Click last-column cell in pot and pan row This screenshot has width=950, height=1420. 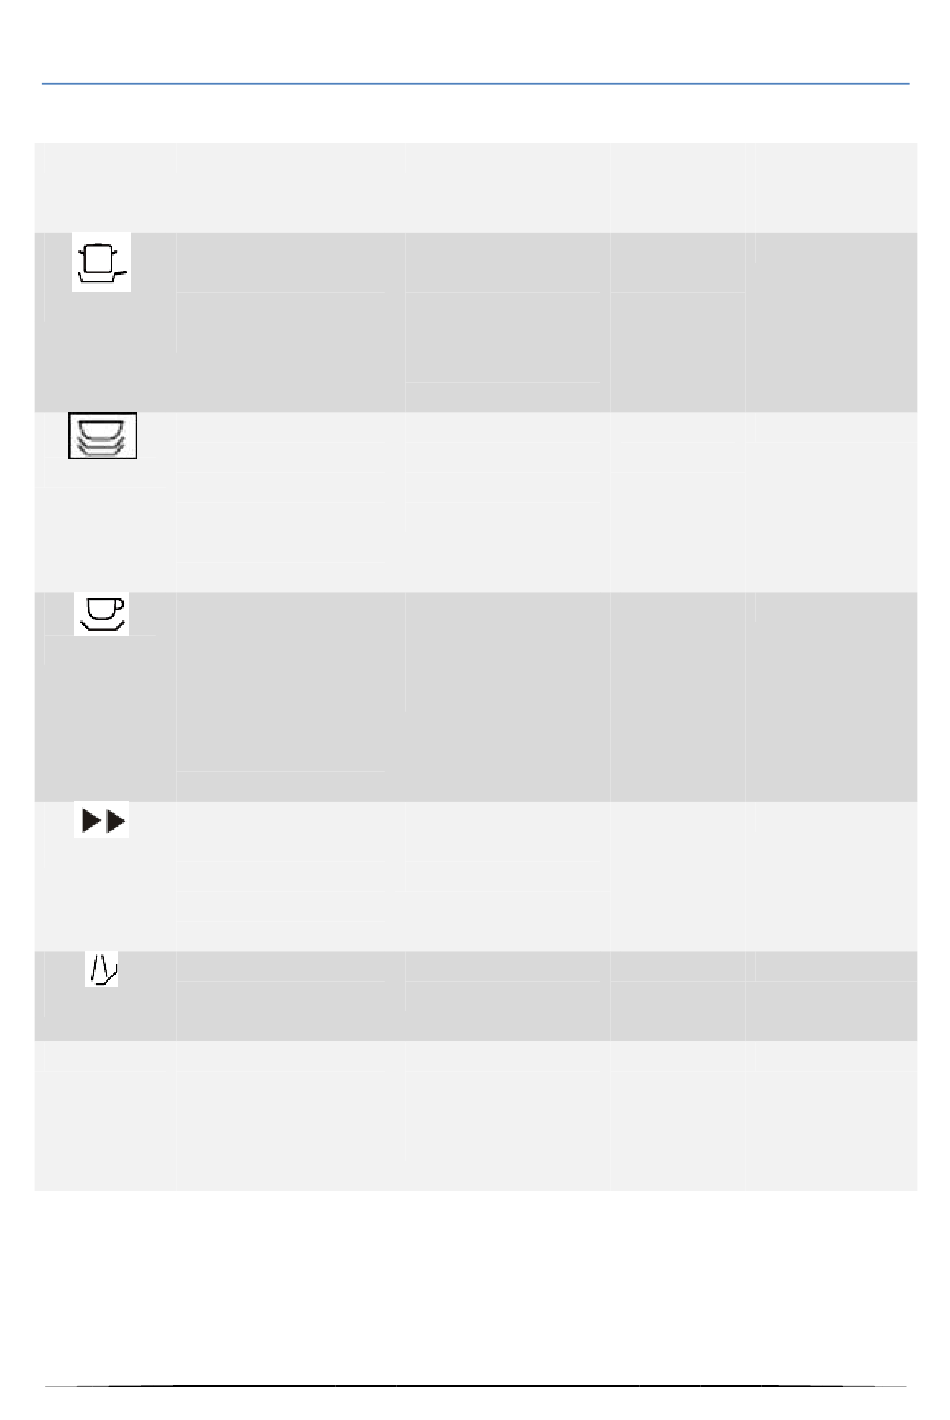point(831,322)
